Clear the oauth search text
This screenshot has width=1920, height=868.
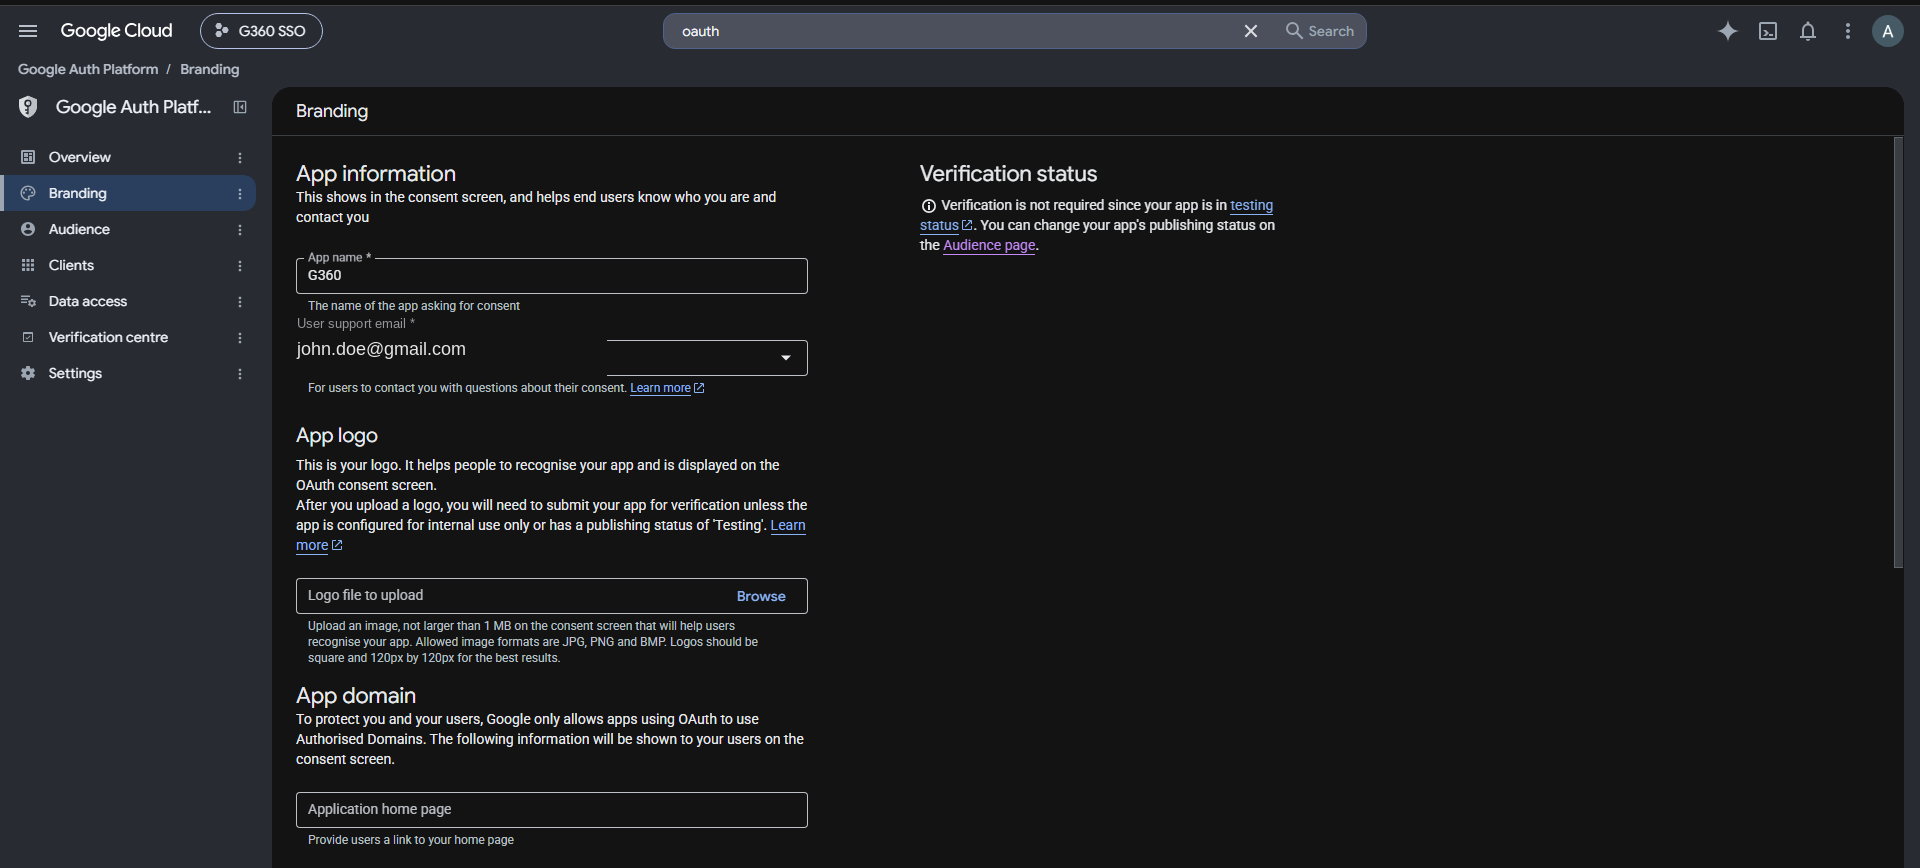1250,31
